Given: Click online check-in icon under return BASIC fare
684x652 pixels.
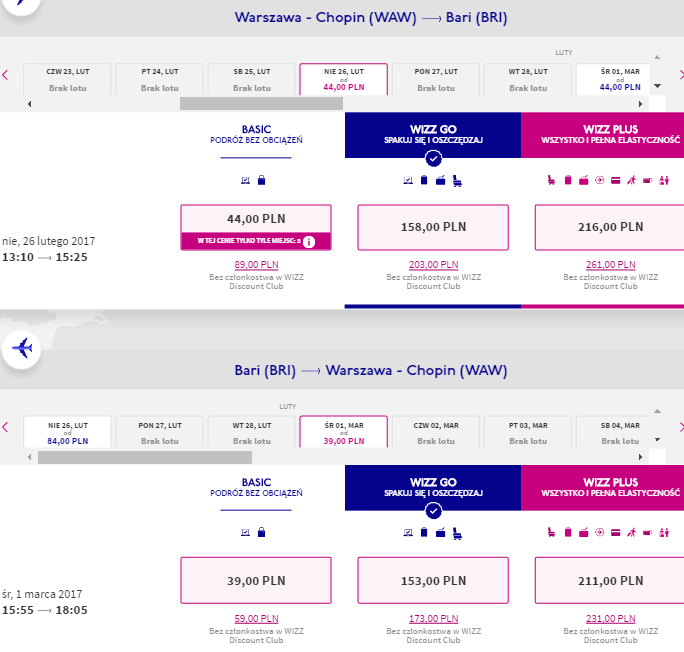Looking at the screenshot, I should click(x=246, y=533).
